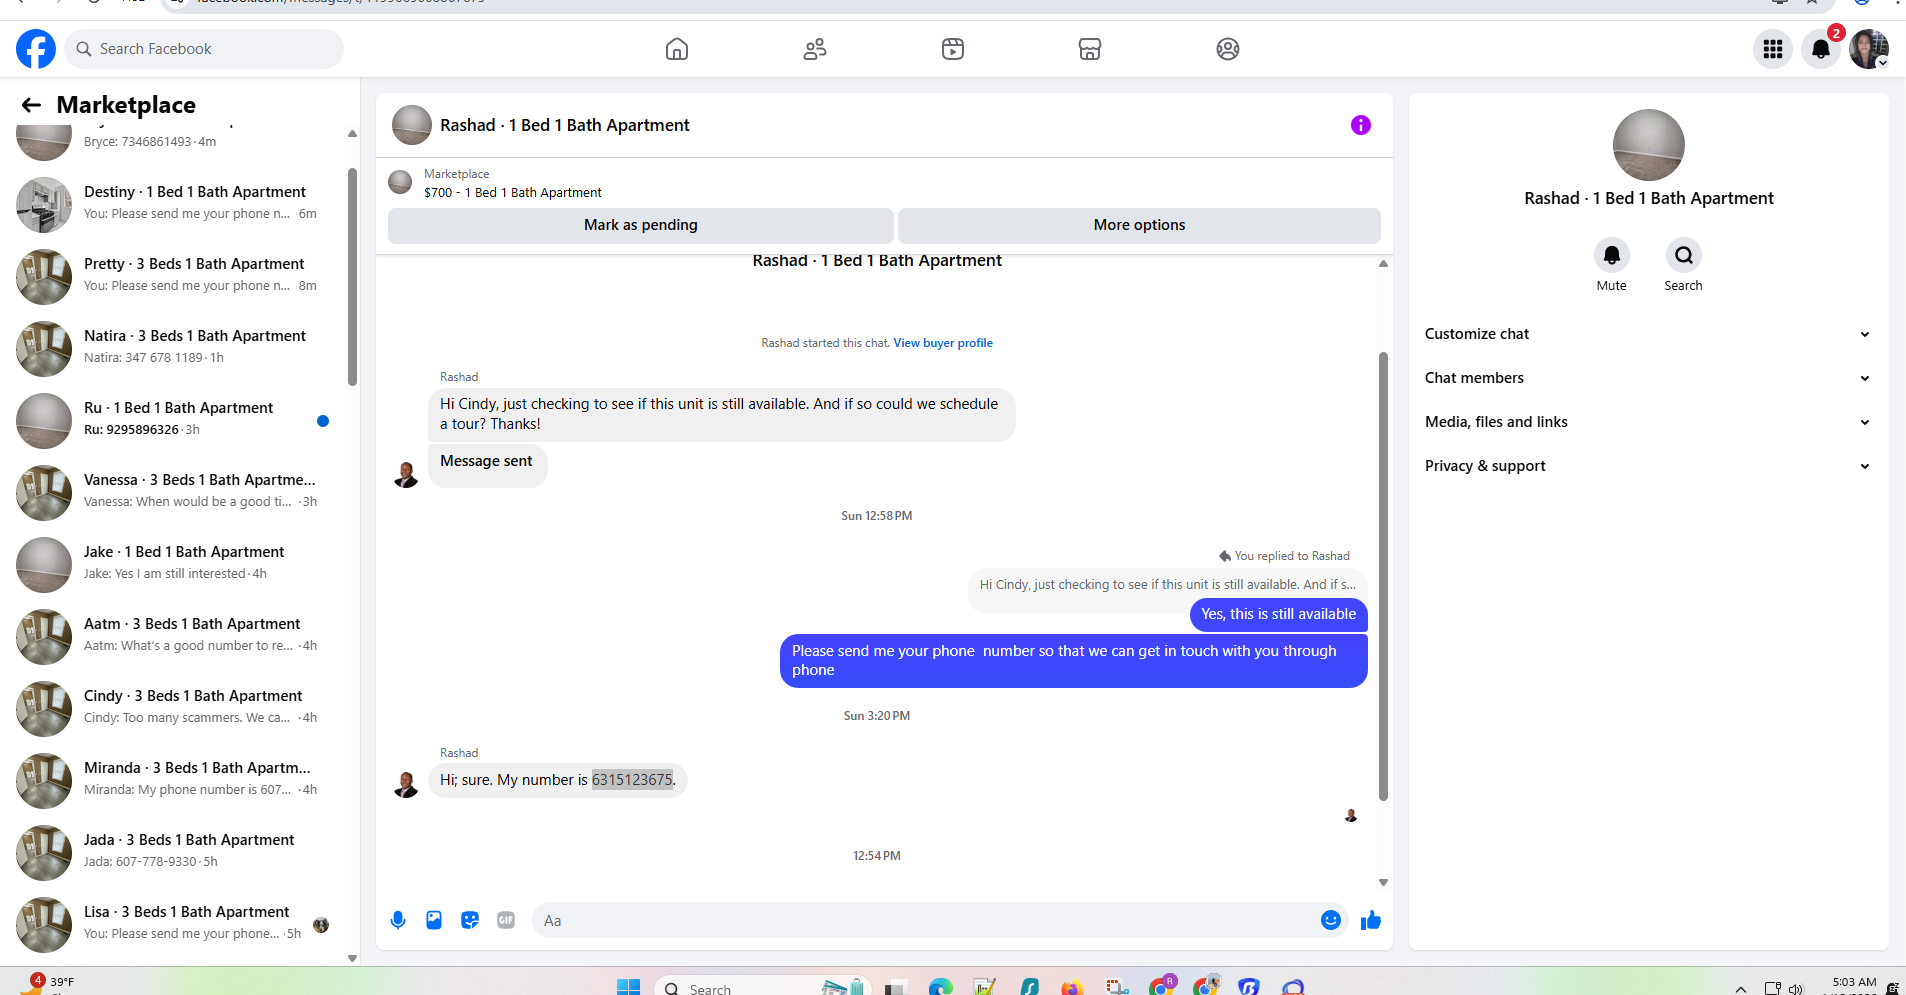Go to the Home feed icon
The width and height of the screenshot is (1906, 995).
coord(677,49)
